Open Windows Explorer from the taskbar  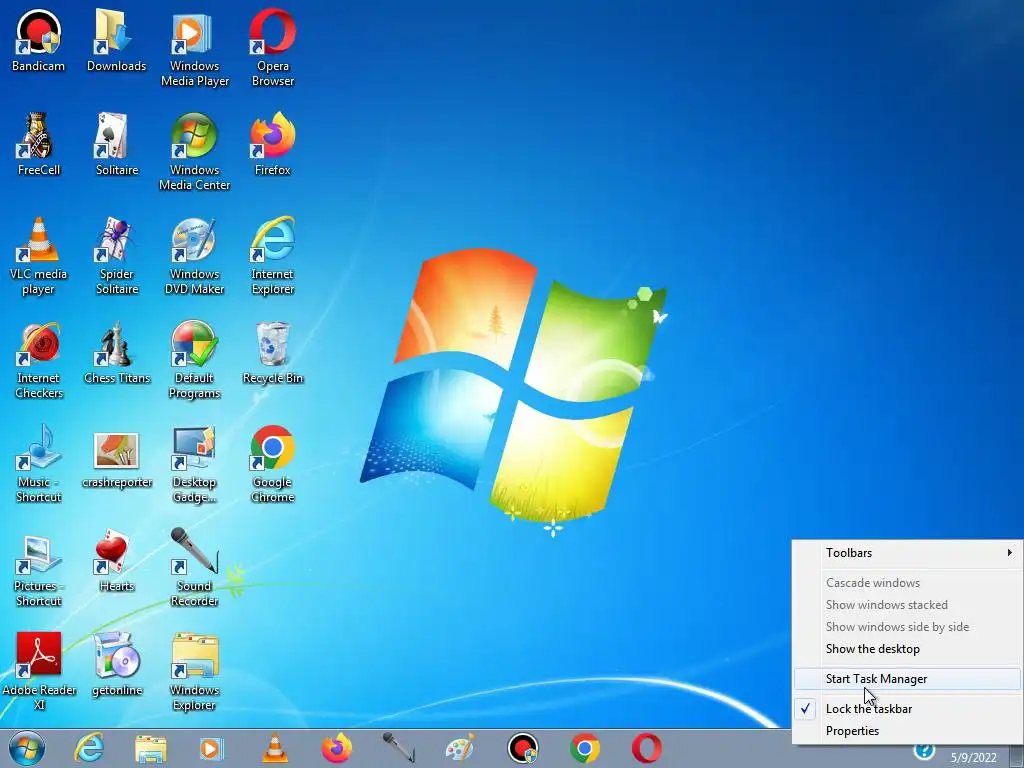(x=150, y=748)
